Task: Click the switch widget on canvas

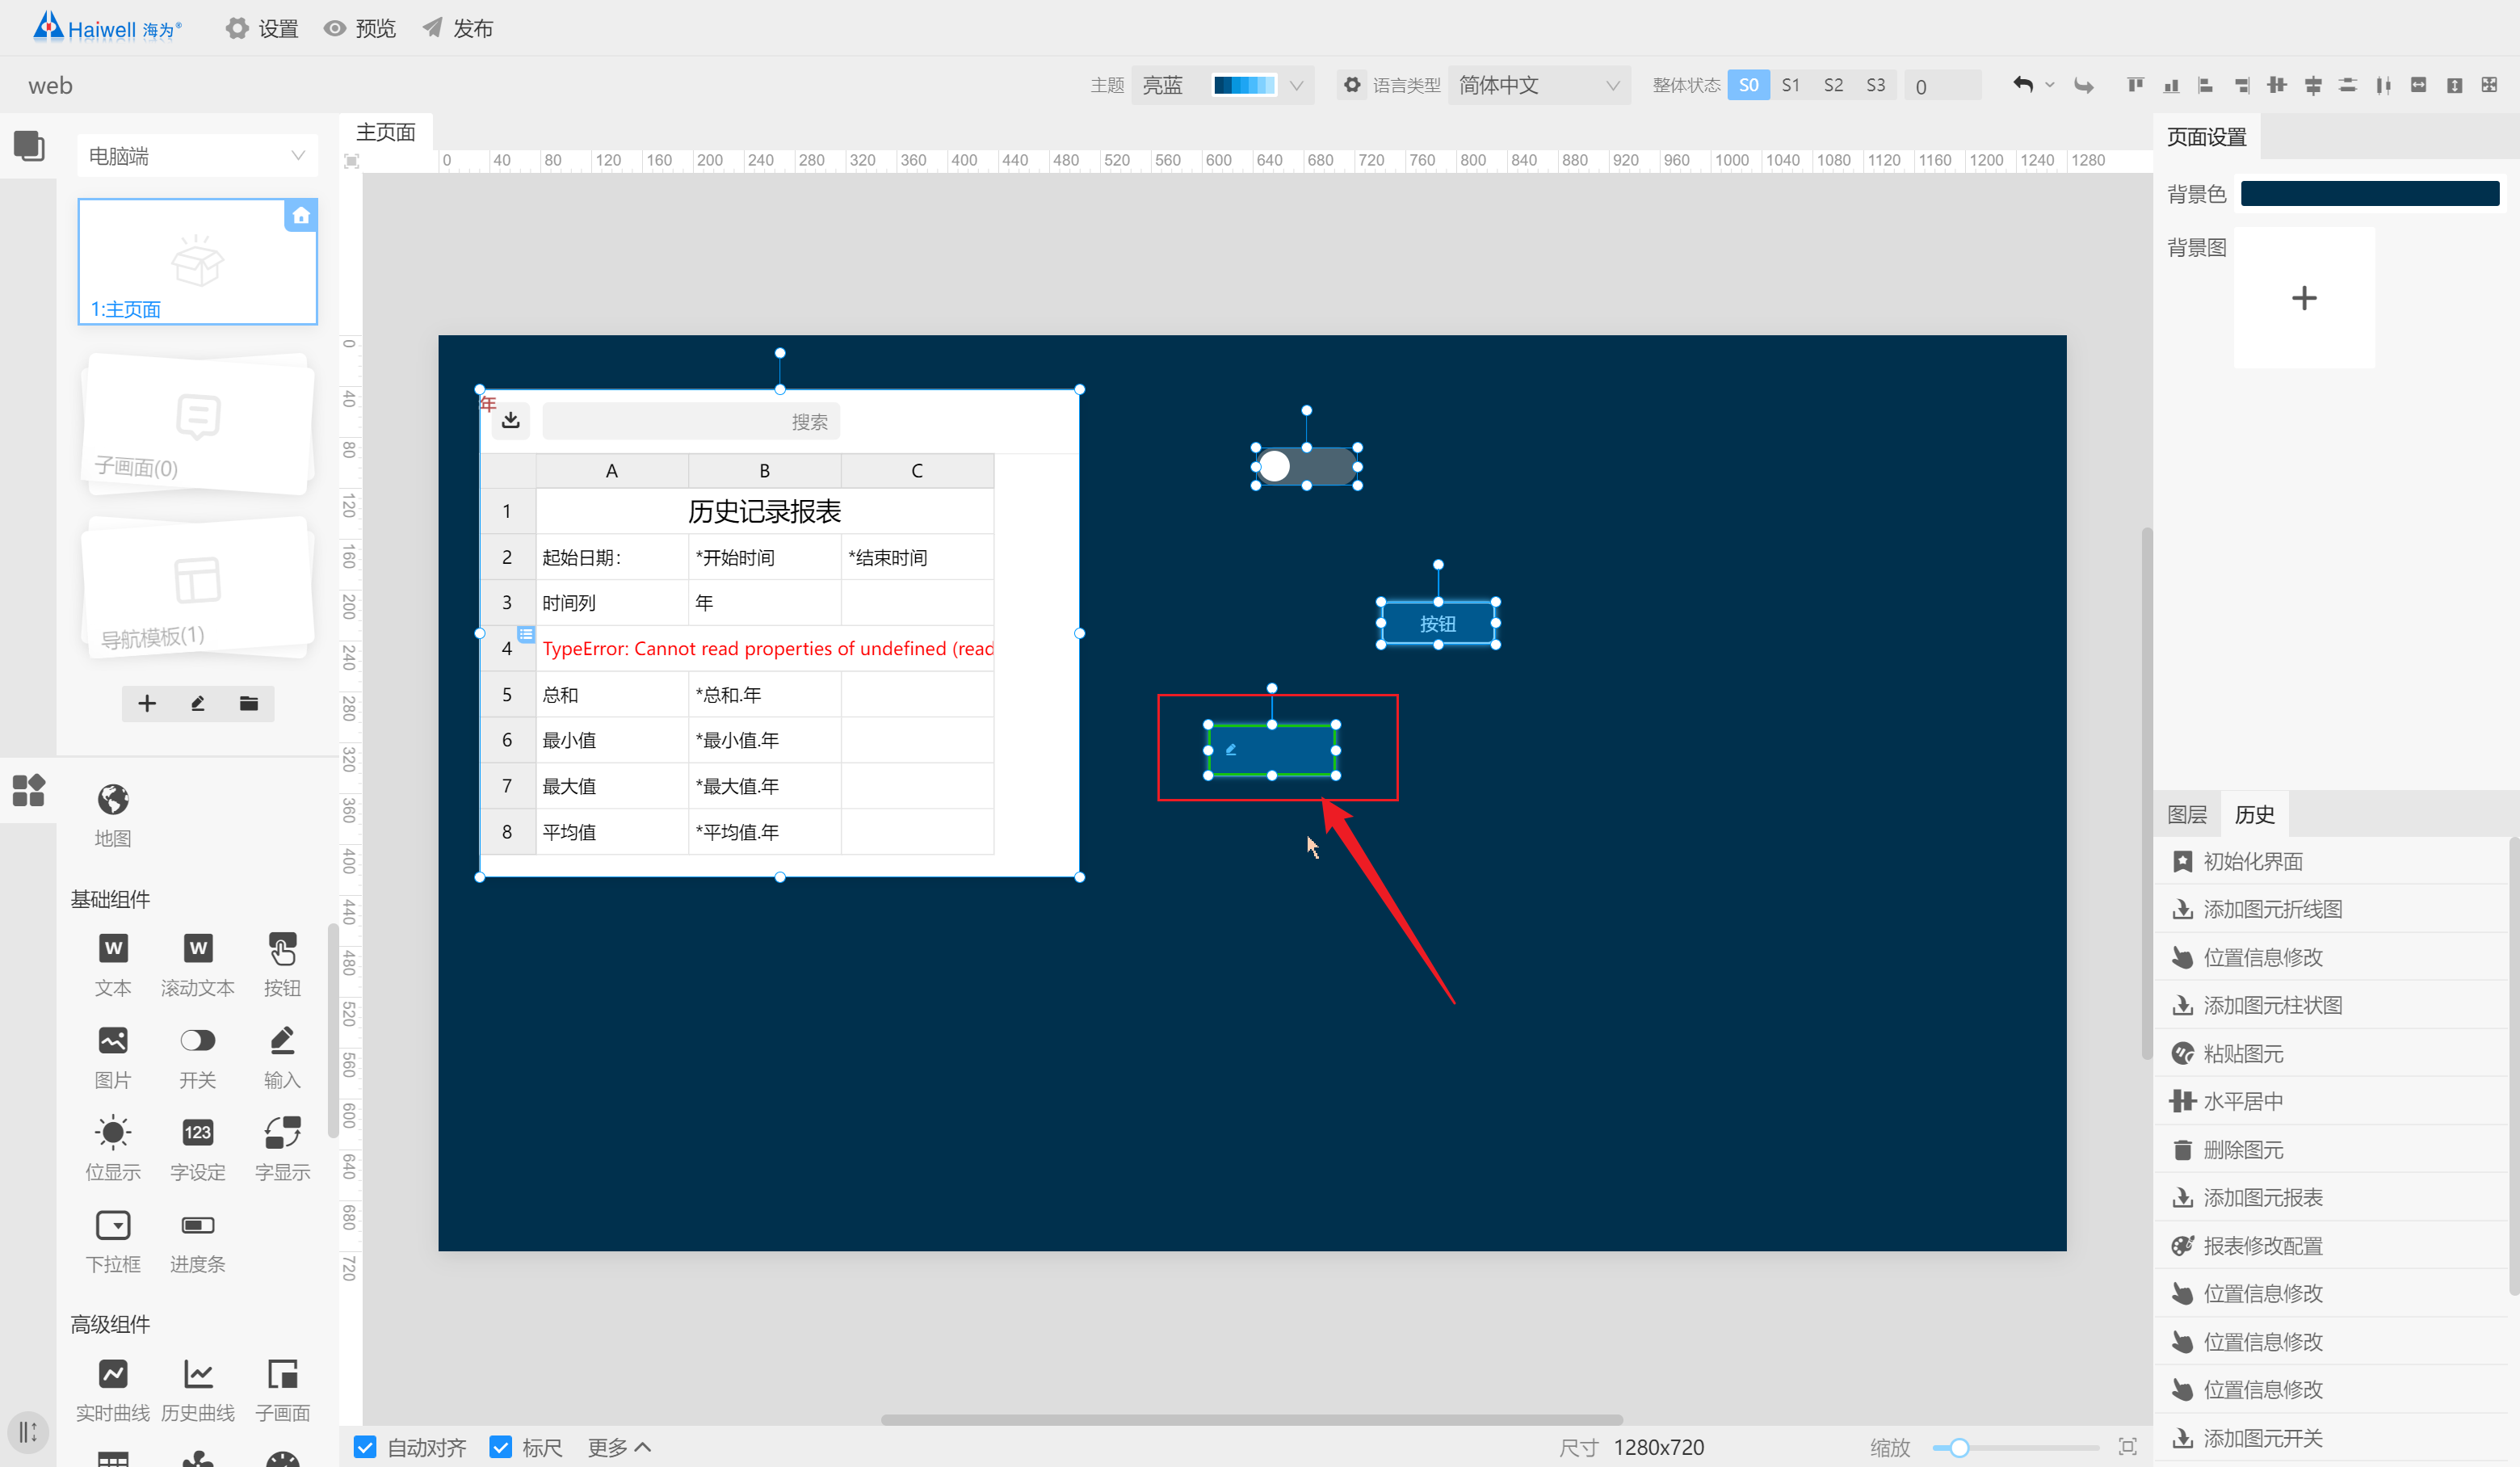Action: (1306, 466)
